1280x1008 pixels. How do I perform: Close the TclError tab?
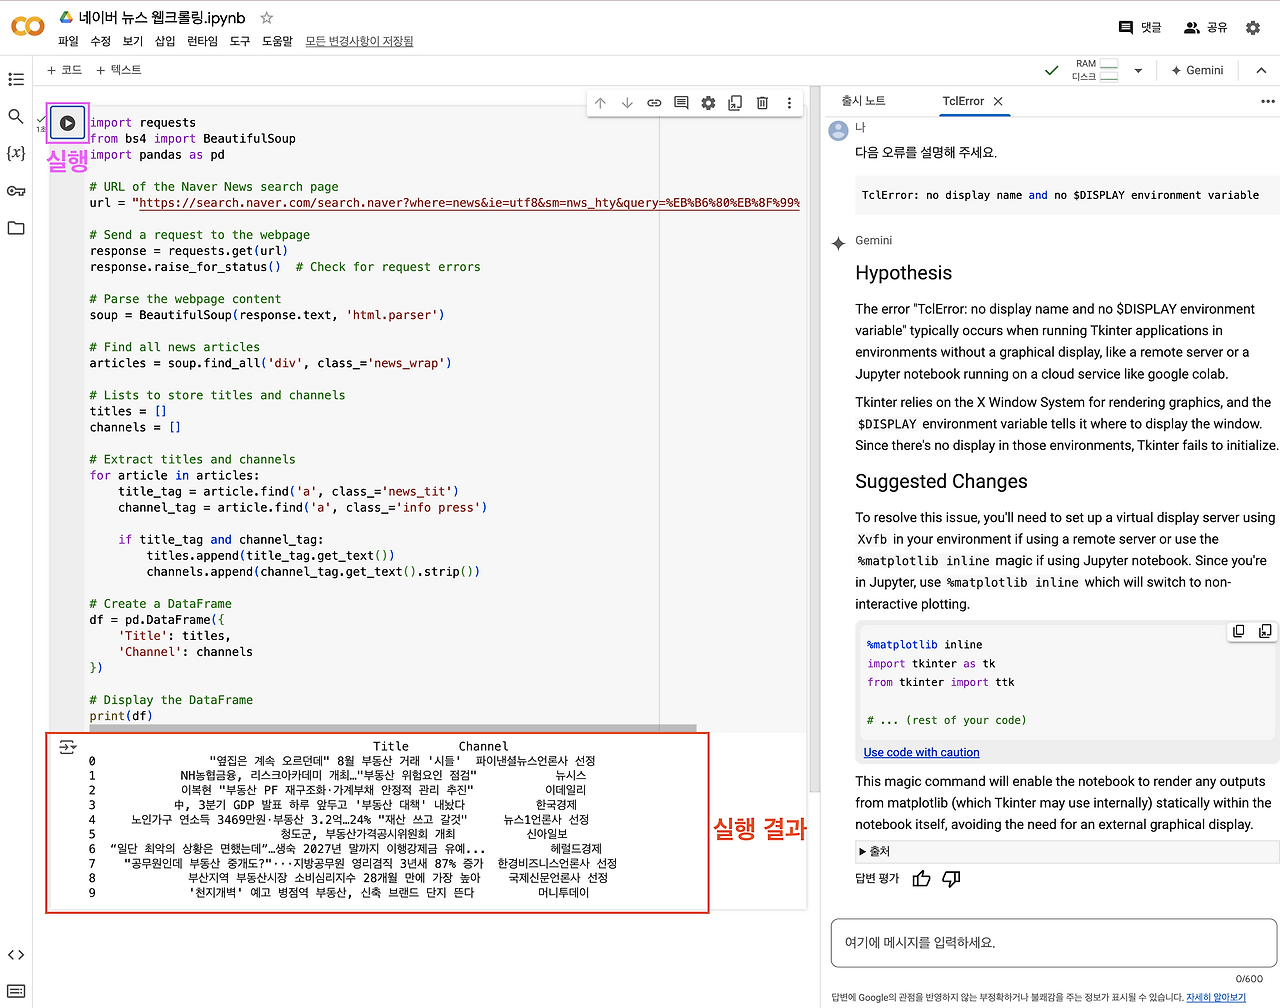pyautogui.click(x=998, y=101)
